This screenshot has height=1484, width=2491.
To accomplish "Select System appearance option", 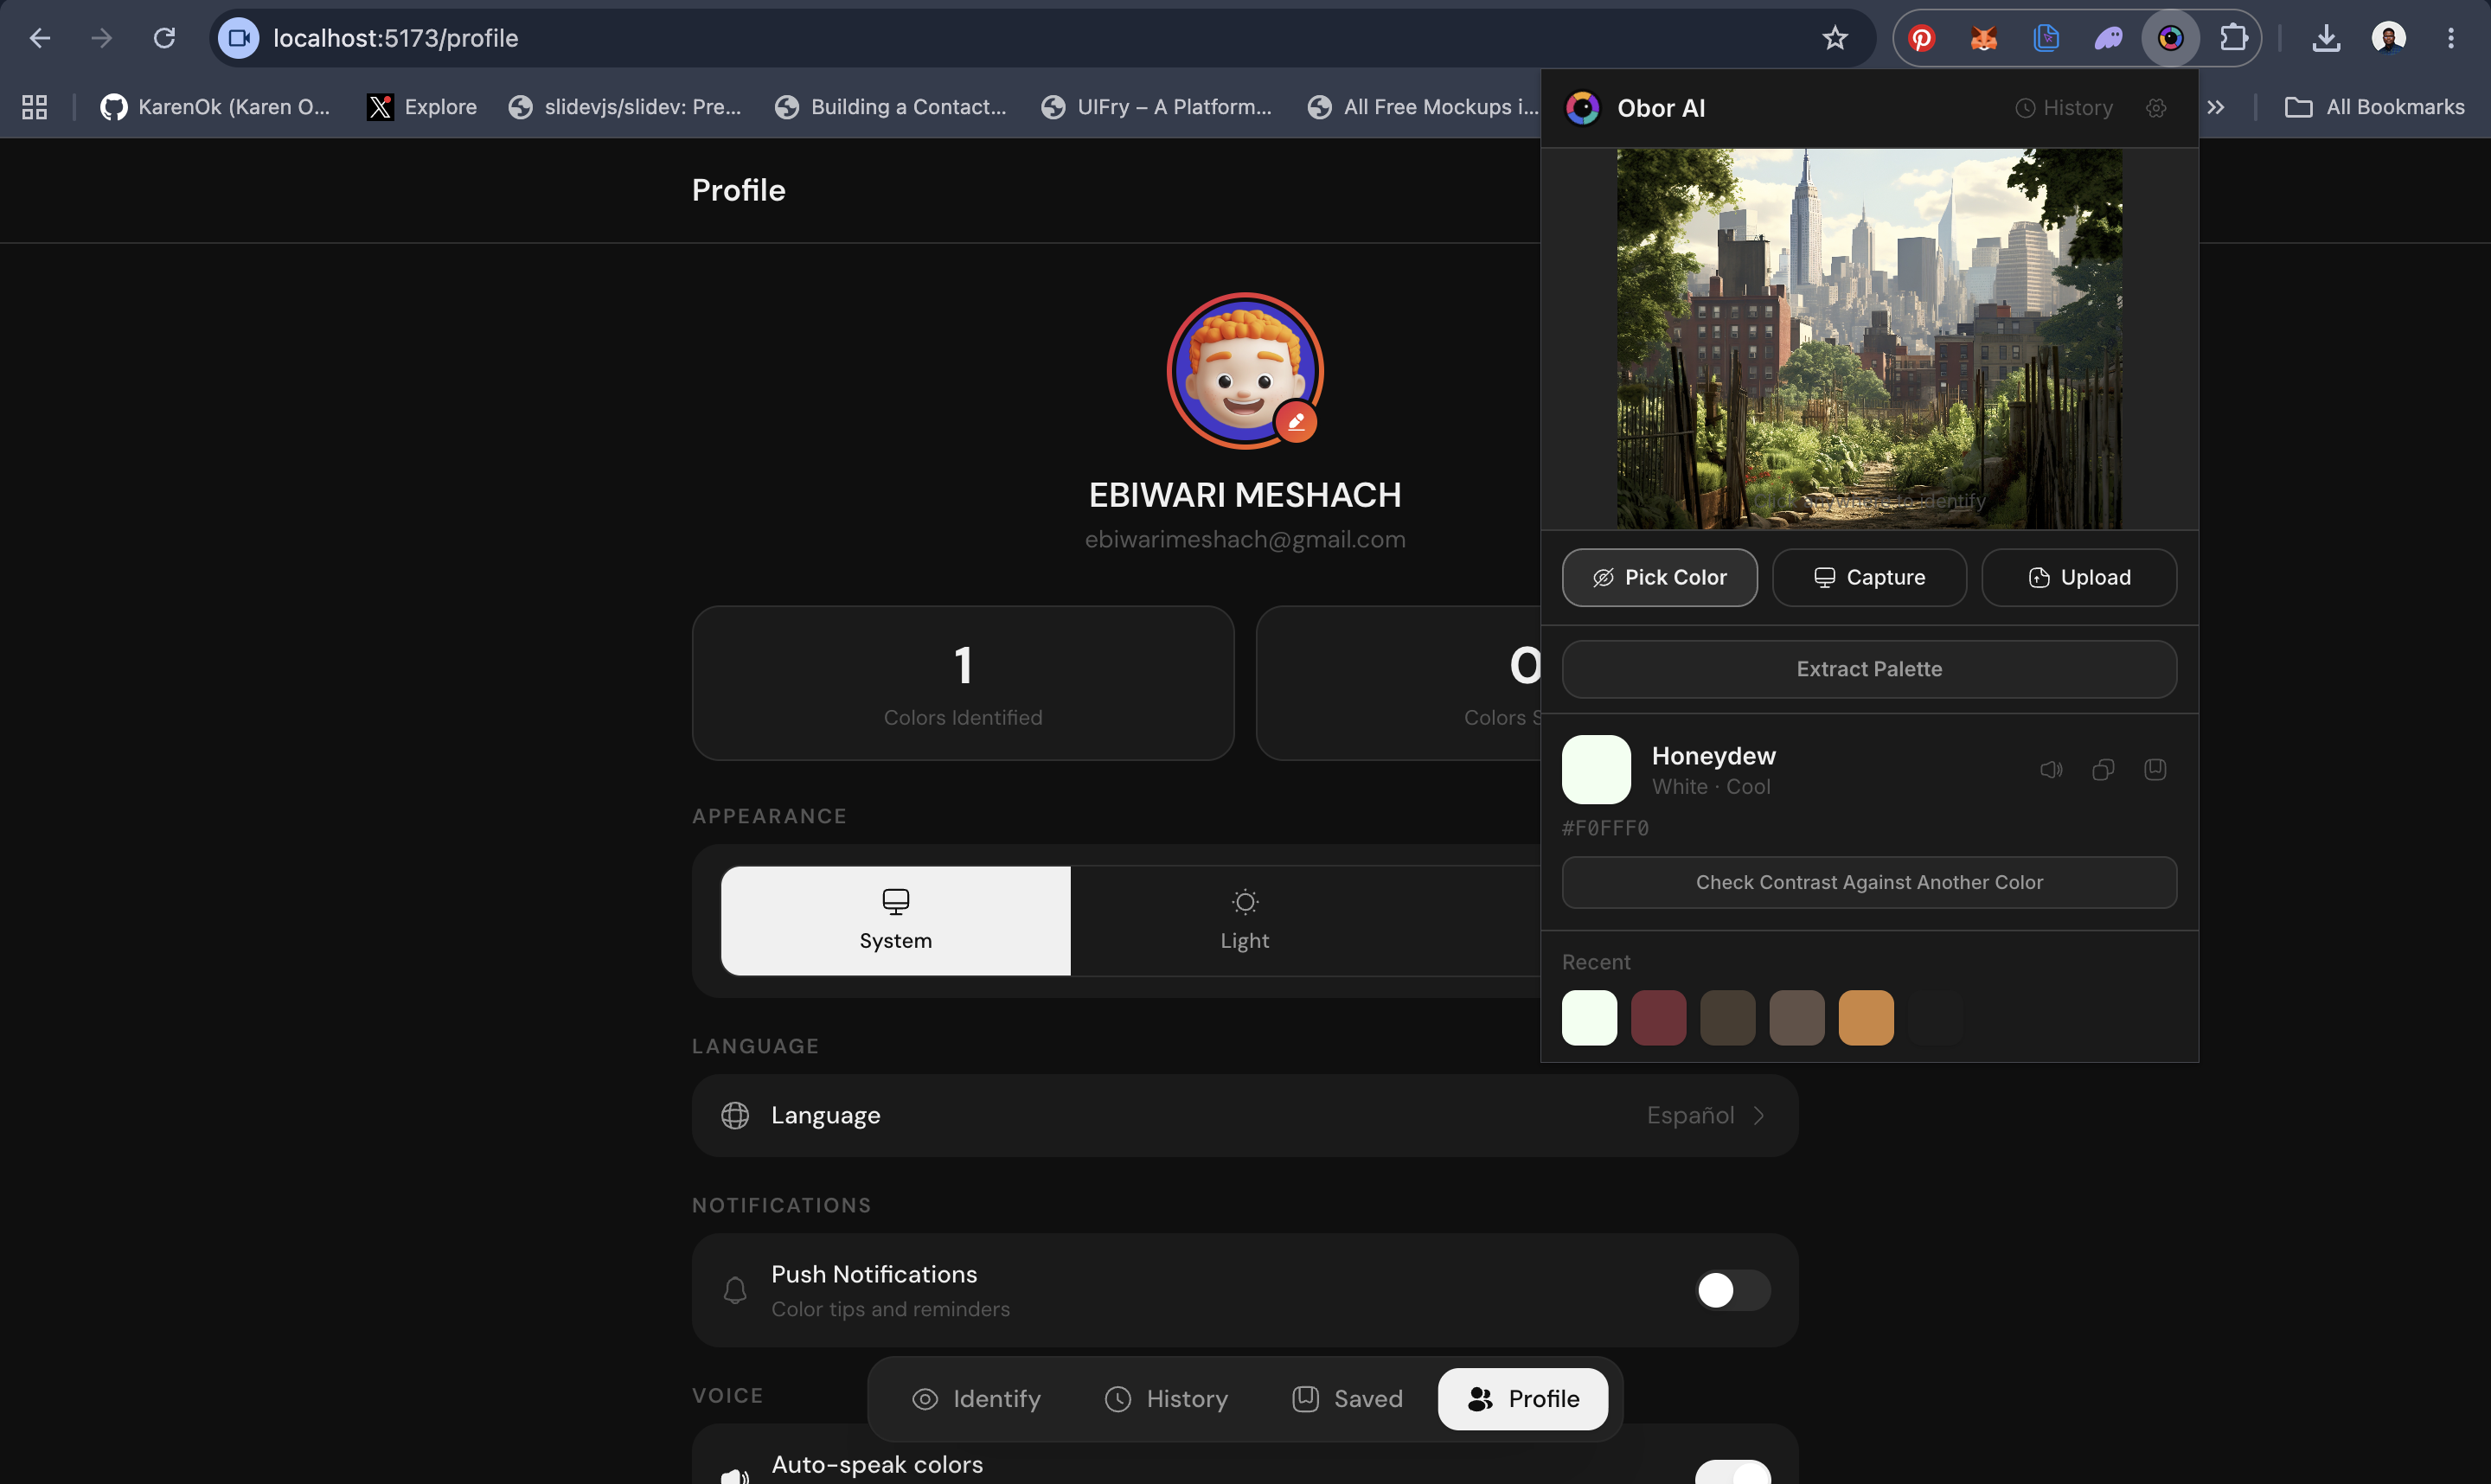I will pyautogui.click(x=896, y=921).
